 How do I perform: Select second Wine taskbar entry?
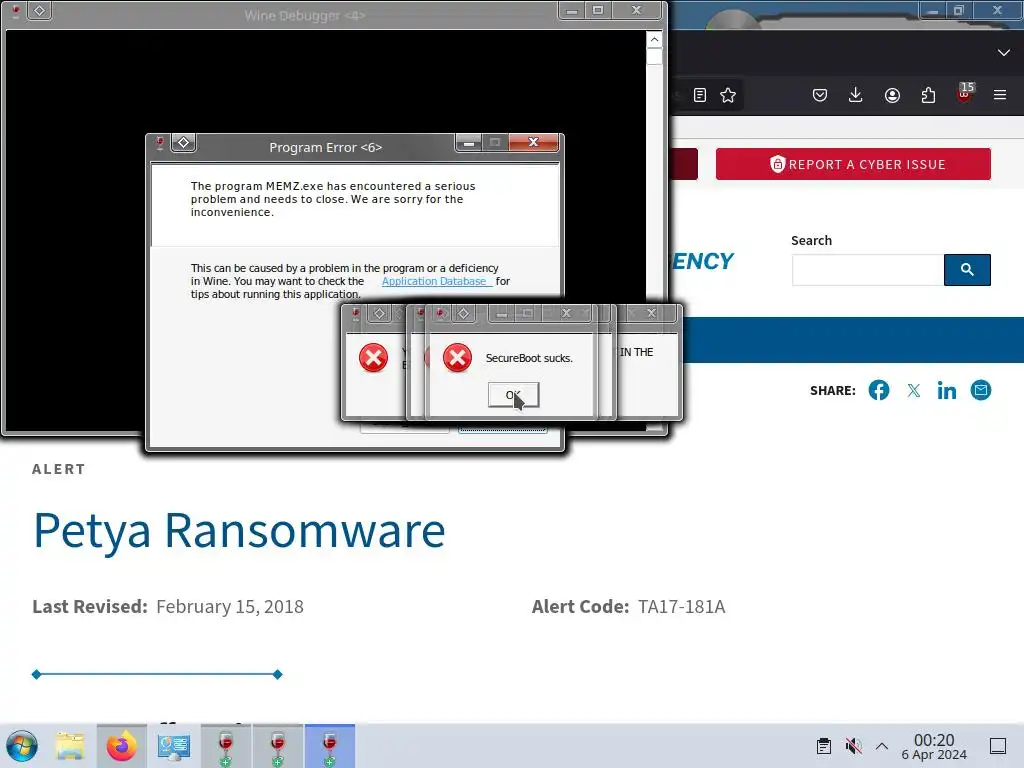(278, 746)
